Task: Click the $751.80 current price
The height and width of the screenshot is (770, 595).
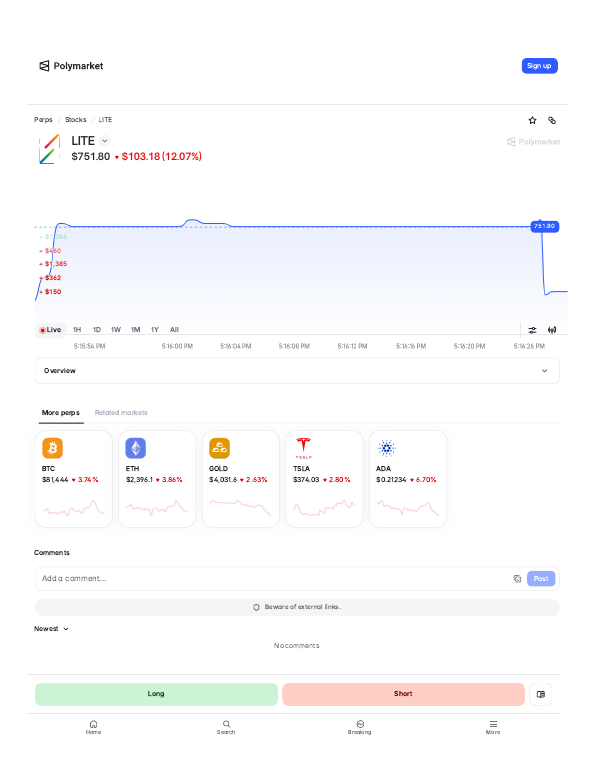Action: tap(91, 157)
